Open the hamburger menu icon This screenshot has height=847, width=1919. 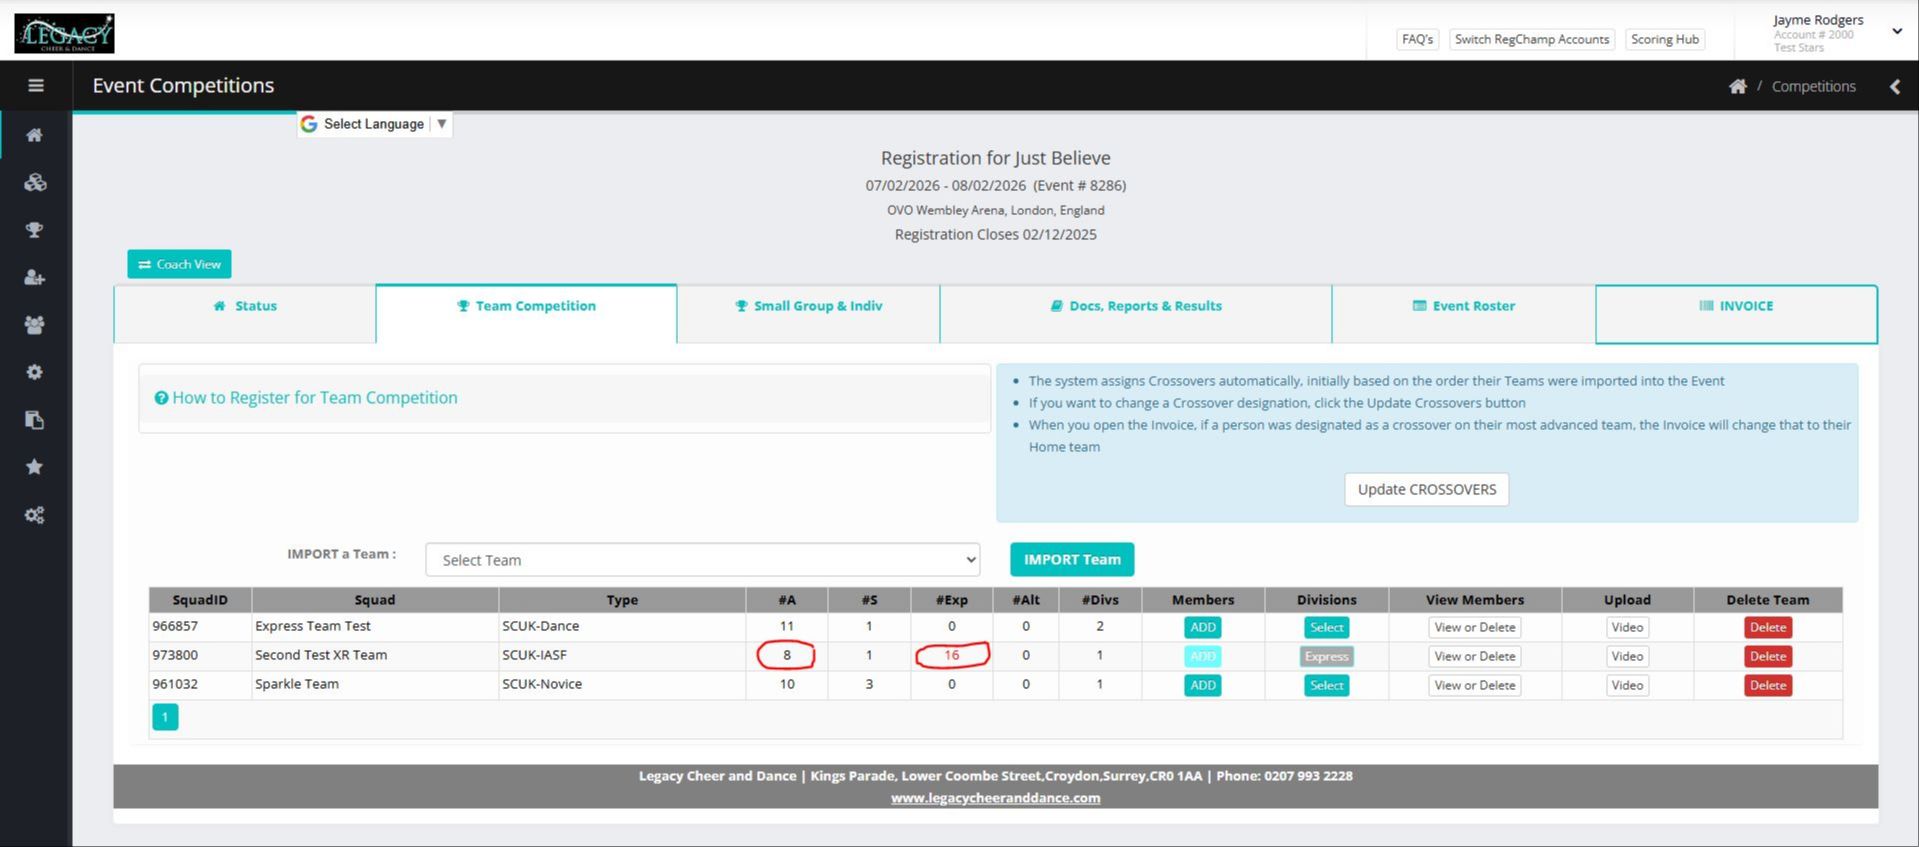(36, 86)
